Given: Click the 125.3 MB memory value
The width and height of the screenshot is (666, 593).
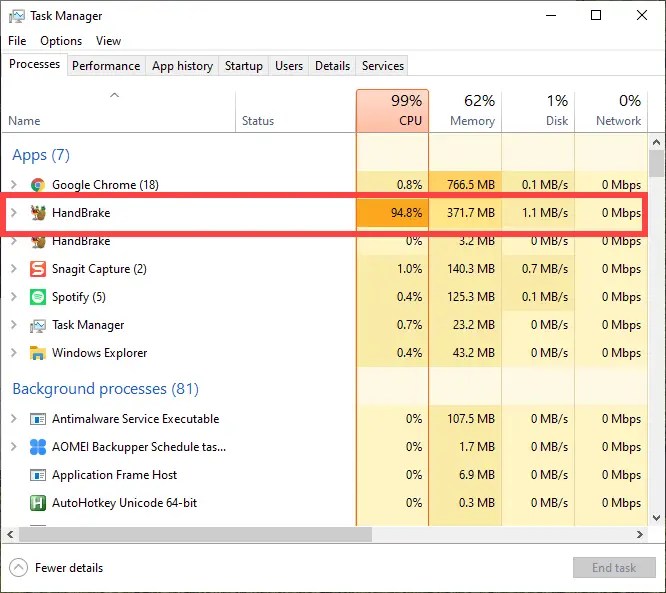Looking at the screenshot, I should point(471,296).
